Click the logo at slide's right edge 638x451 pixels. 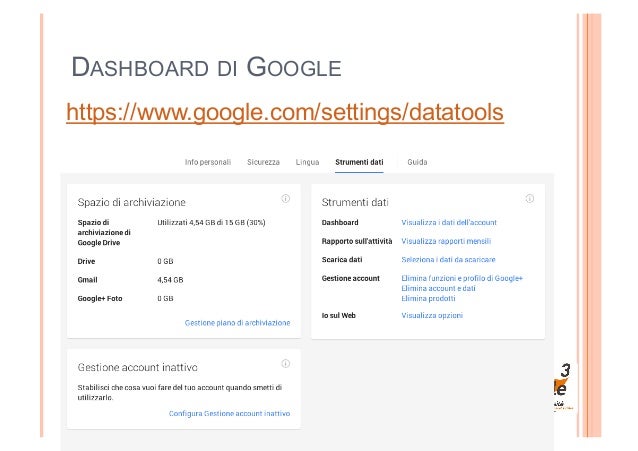tap(563, 387)
